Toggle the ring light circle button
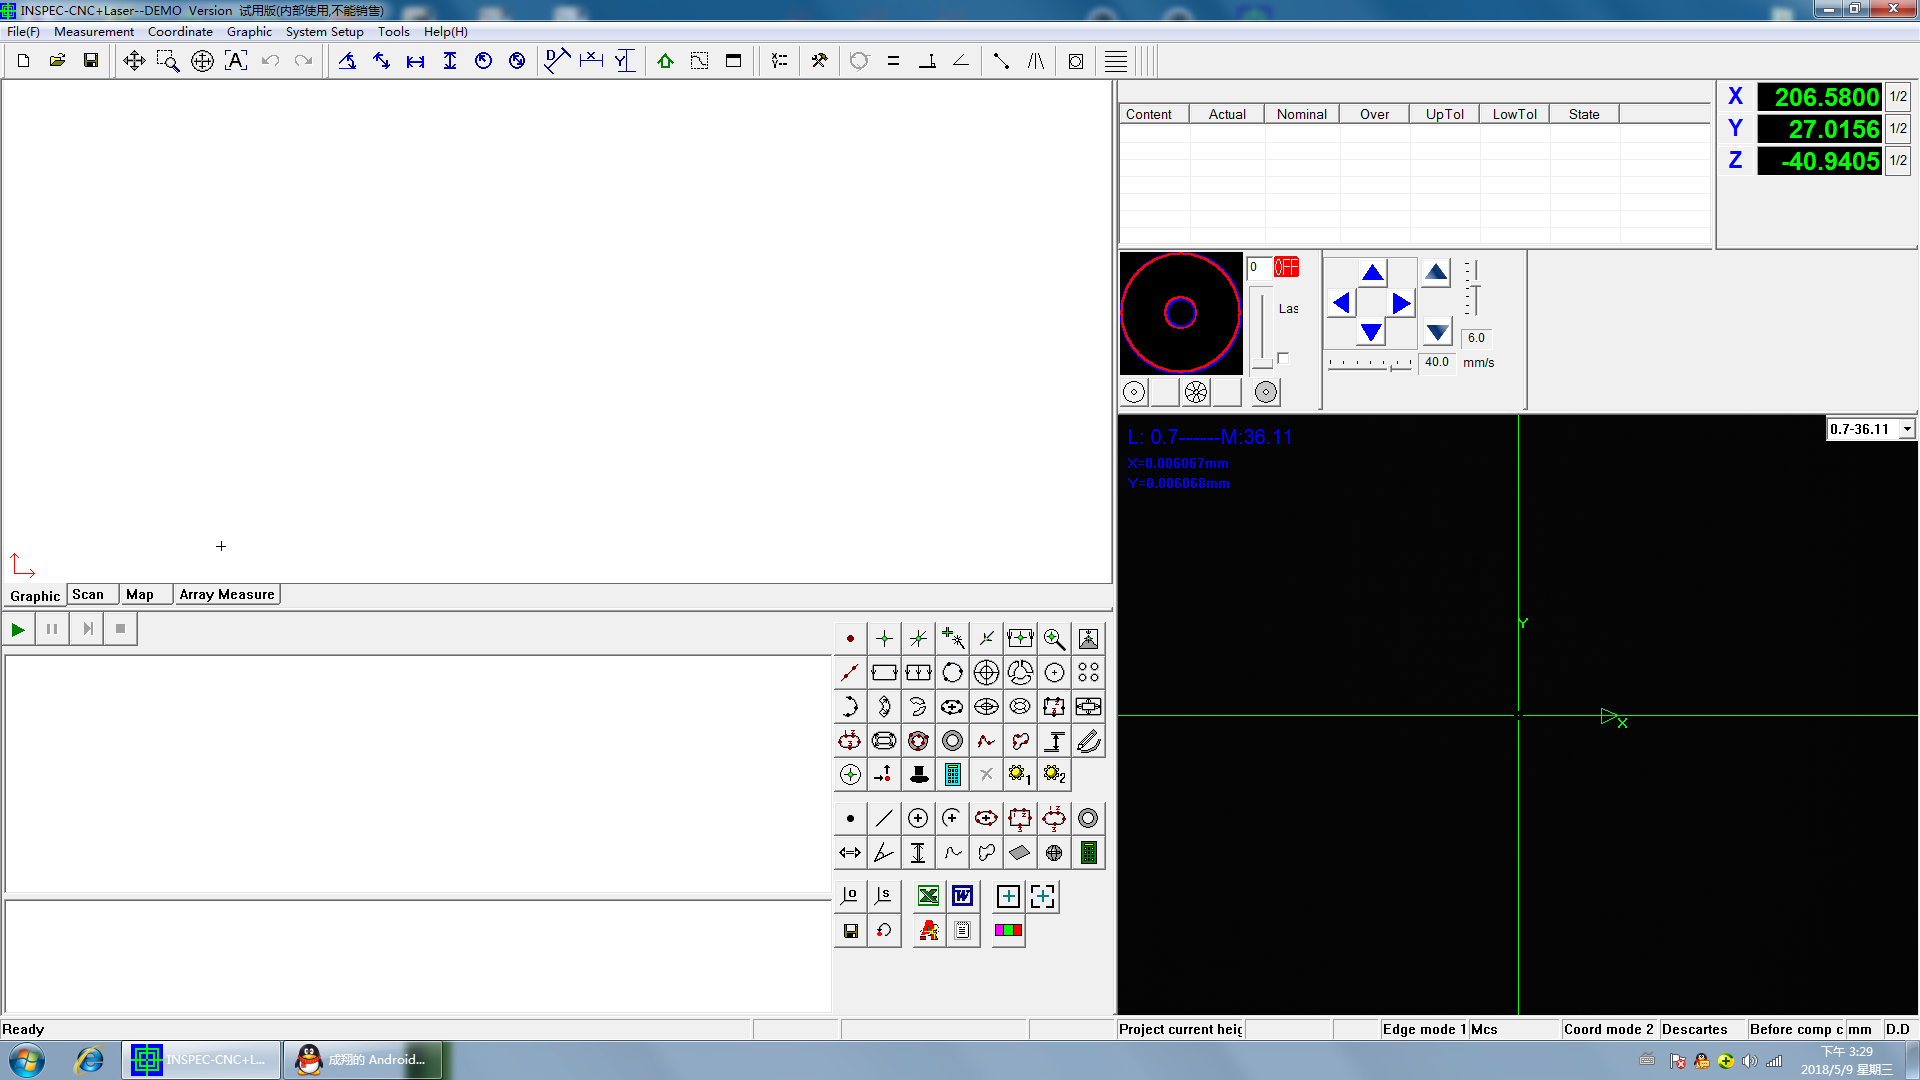 pyautogui.click(x=1134, y=392)
